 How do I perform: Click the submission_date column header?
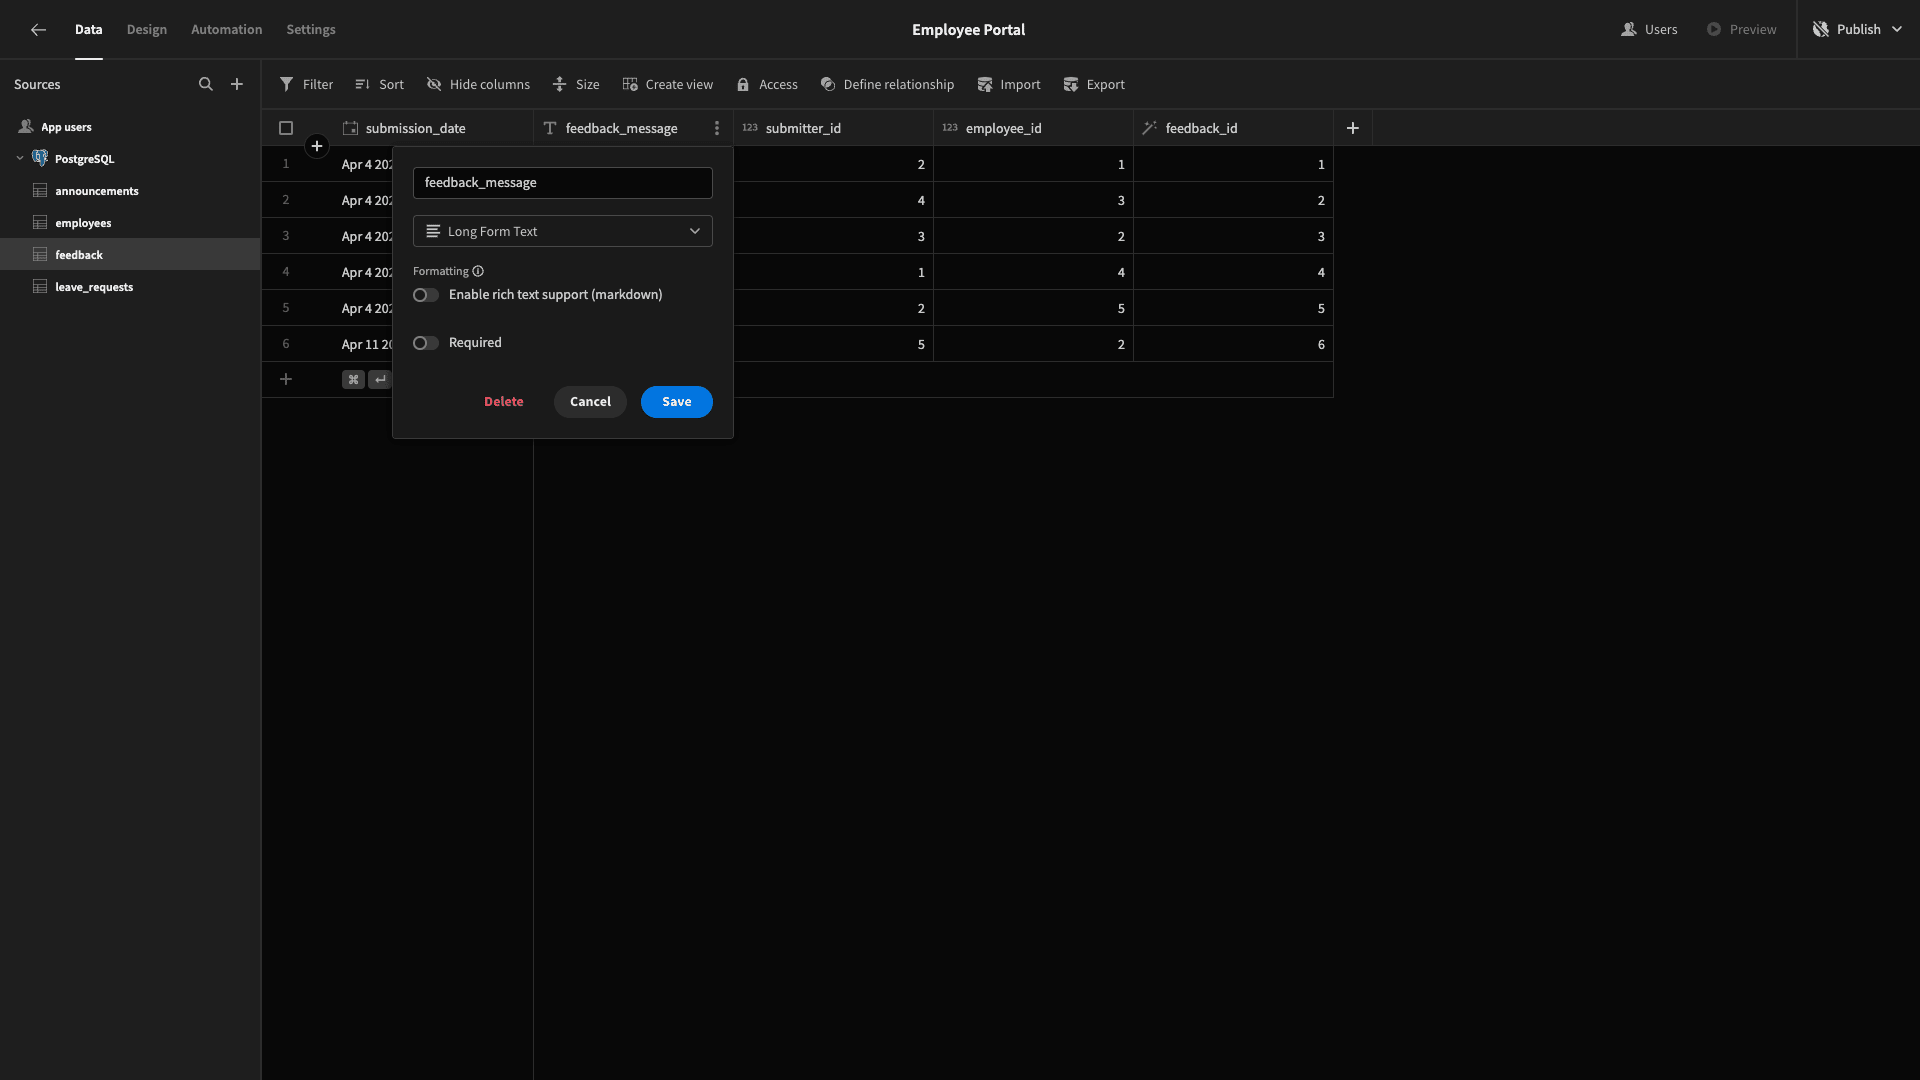(432, 128)
